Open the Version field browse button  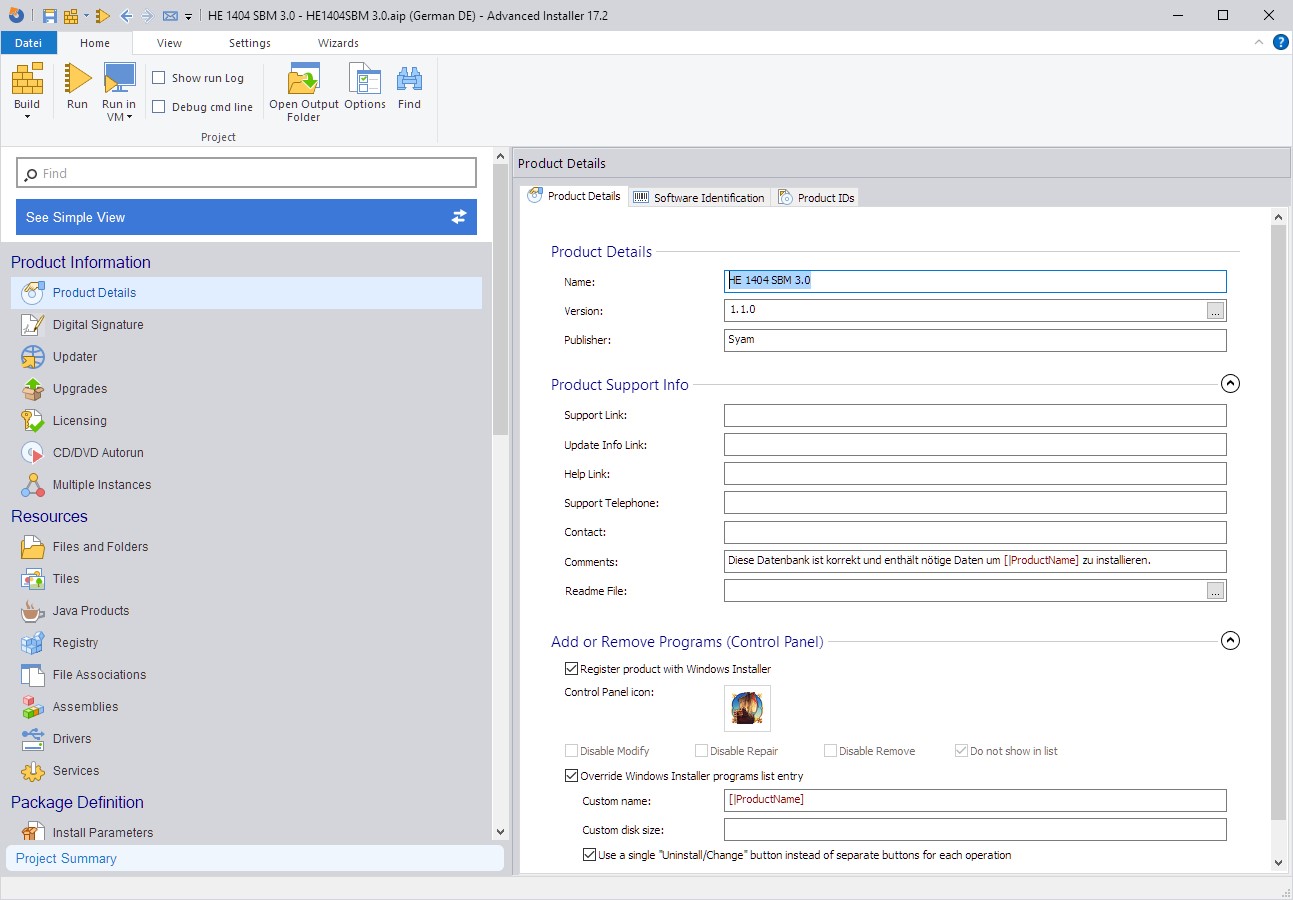coord(1215,311)
